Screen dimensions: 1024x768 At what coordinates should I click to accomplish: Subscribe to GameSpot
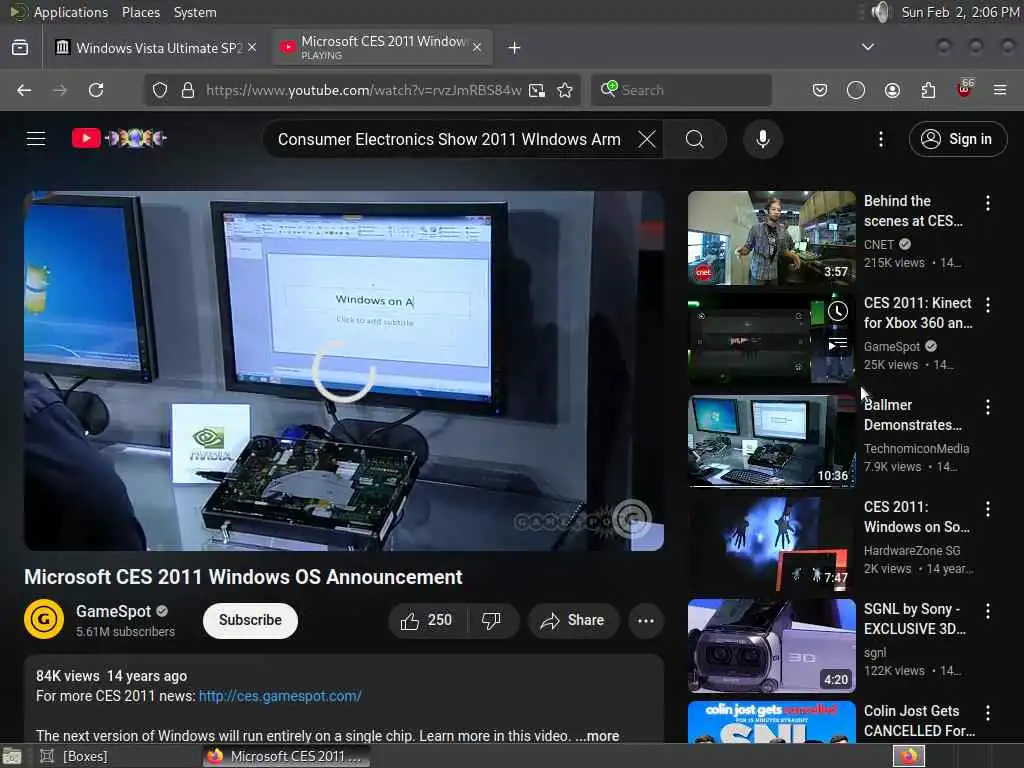(250, 620)
